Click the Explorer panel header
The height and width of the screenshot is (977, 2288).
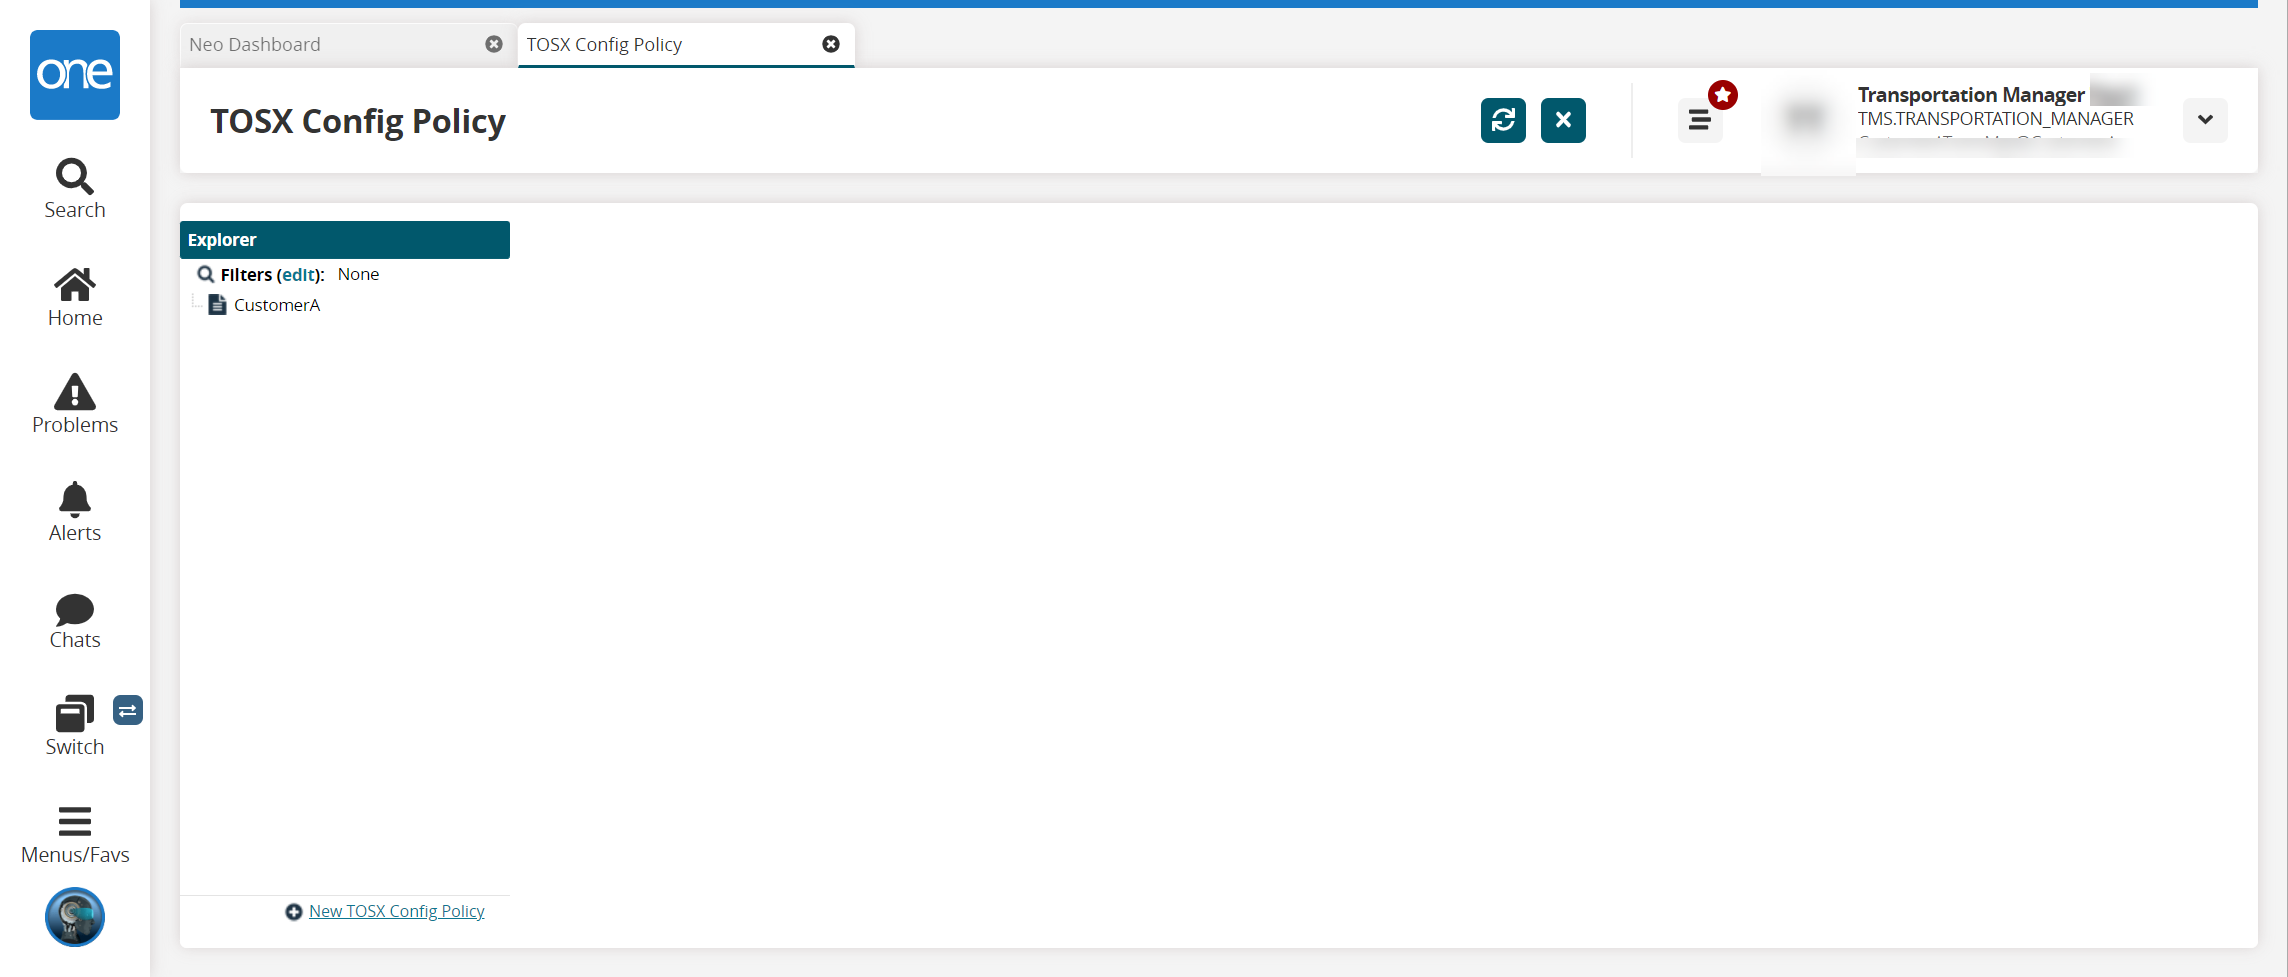pyautogui.click(x=345, y=240)
